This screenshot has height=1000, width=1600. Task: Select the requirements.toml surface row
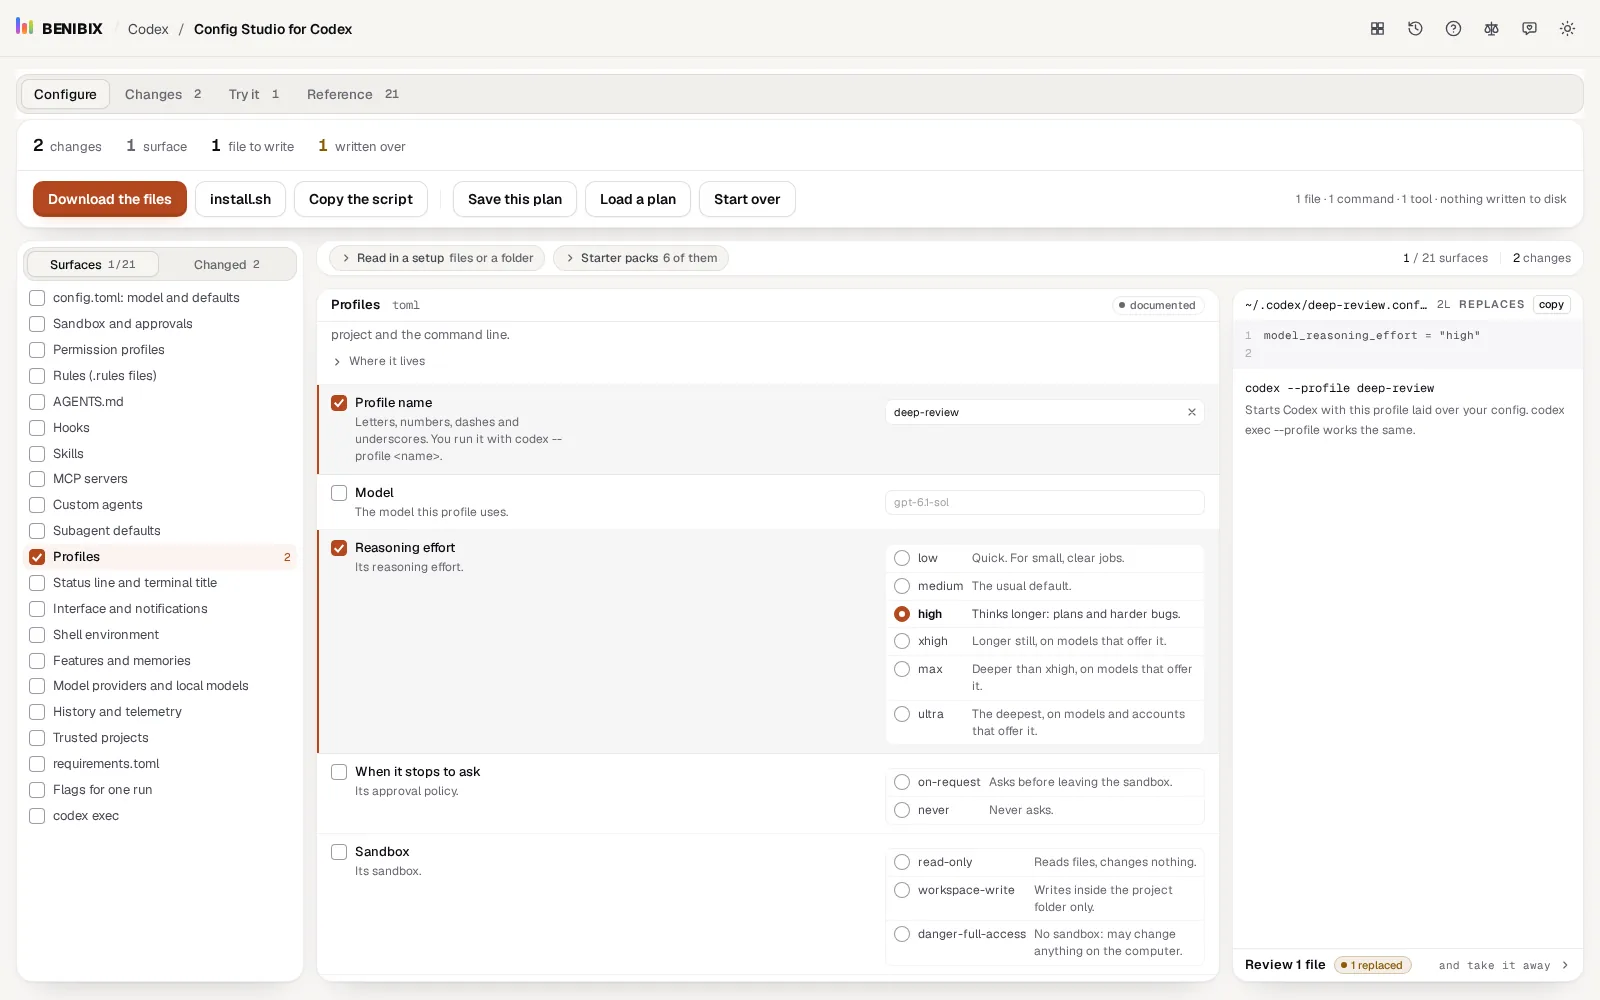[160, 764]
